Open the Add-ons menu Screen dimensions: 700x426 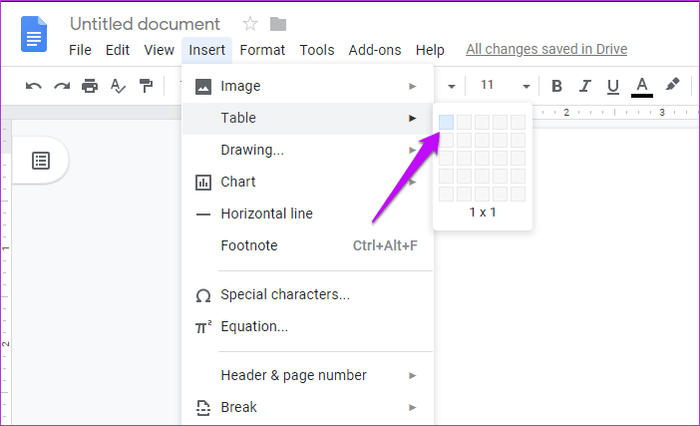tap(375, 50)
